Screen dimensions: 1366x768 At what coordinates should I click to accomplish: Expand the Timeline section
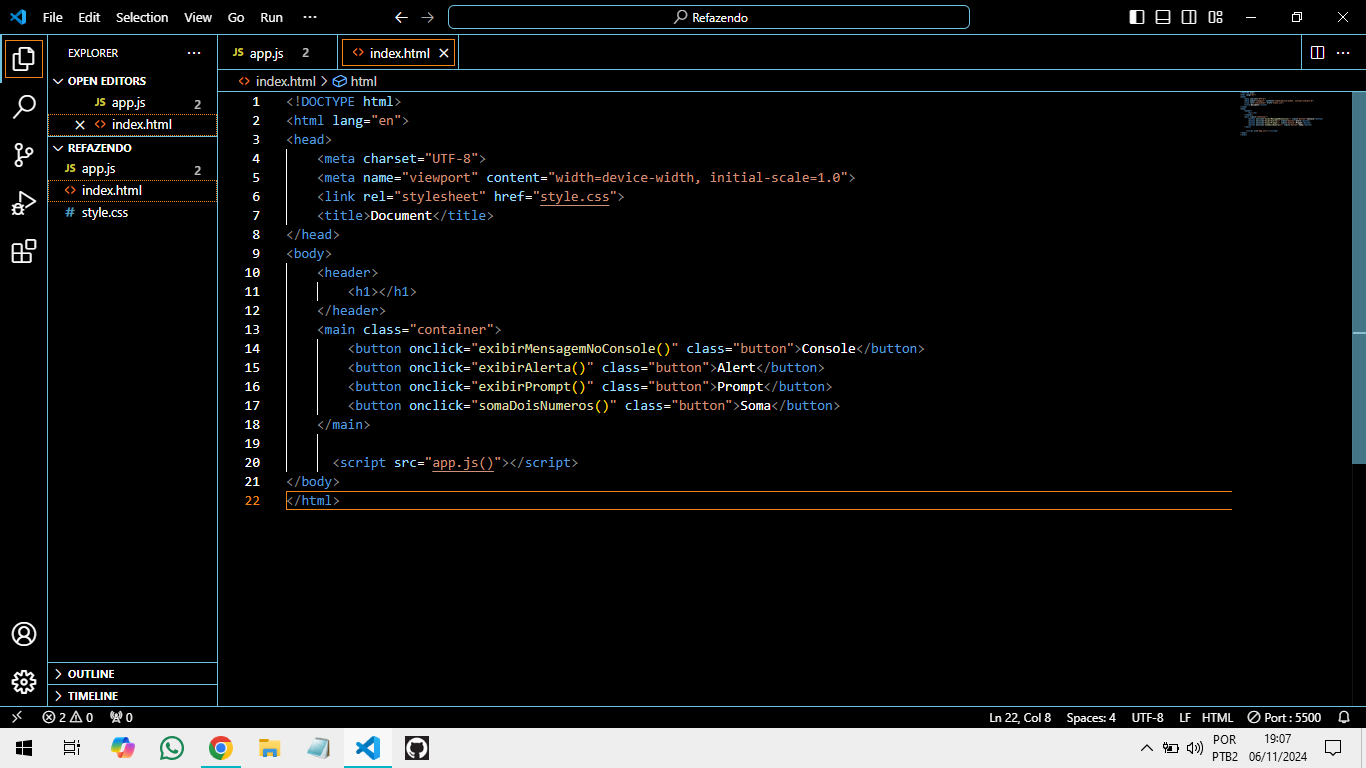(132, 696)
